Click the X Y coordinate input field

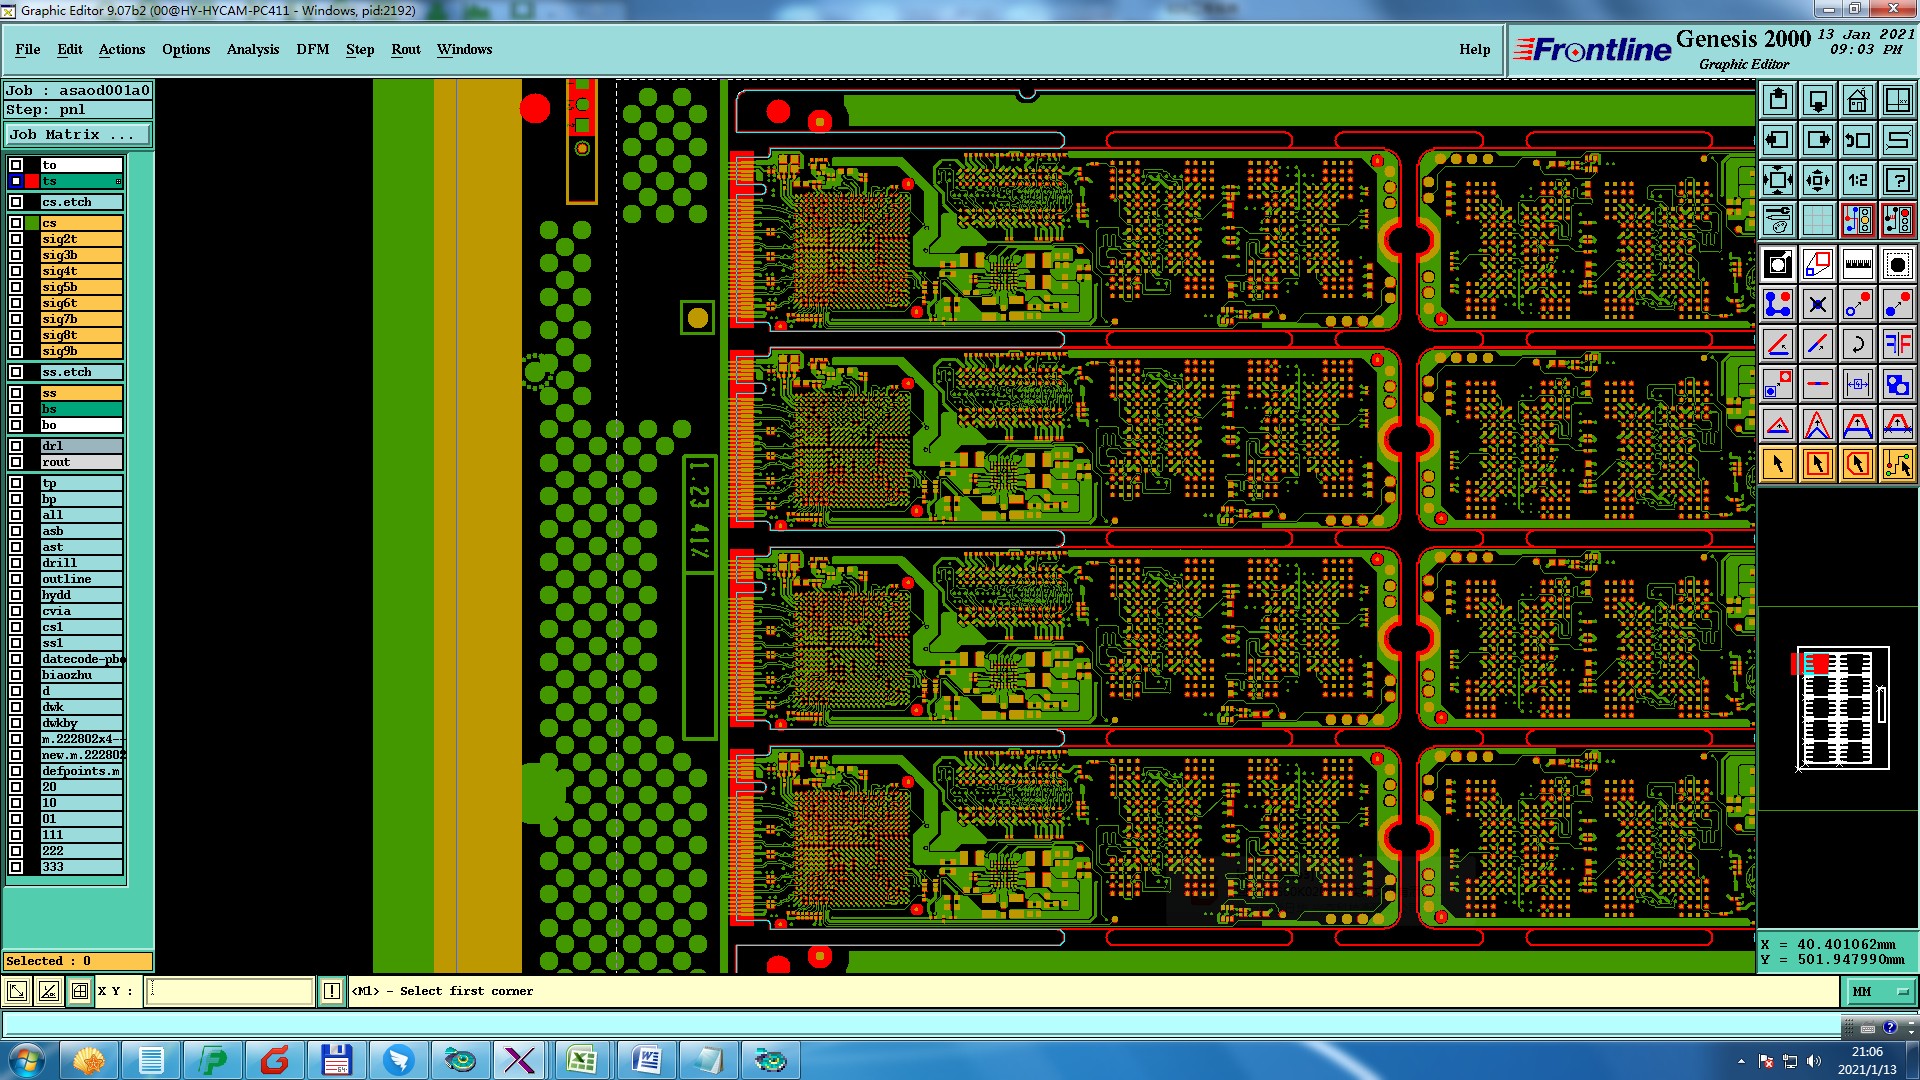coord(230,991)
